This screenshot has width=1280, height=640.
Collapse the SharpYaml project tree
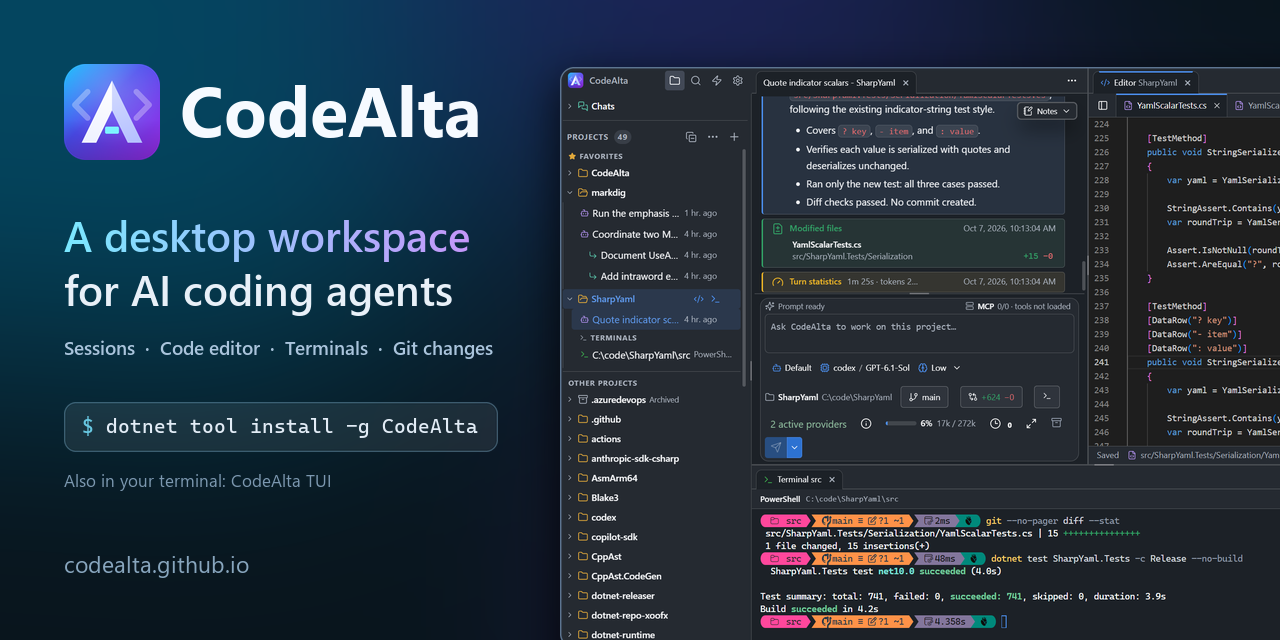(571, 299)
